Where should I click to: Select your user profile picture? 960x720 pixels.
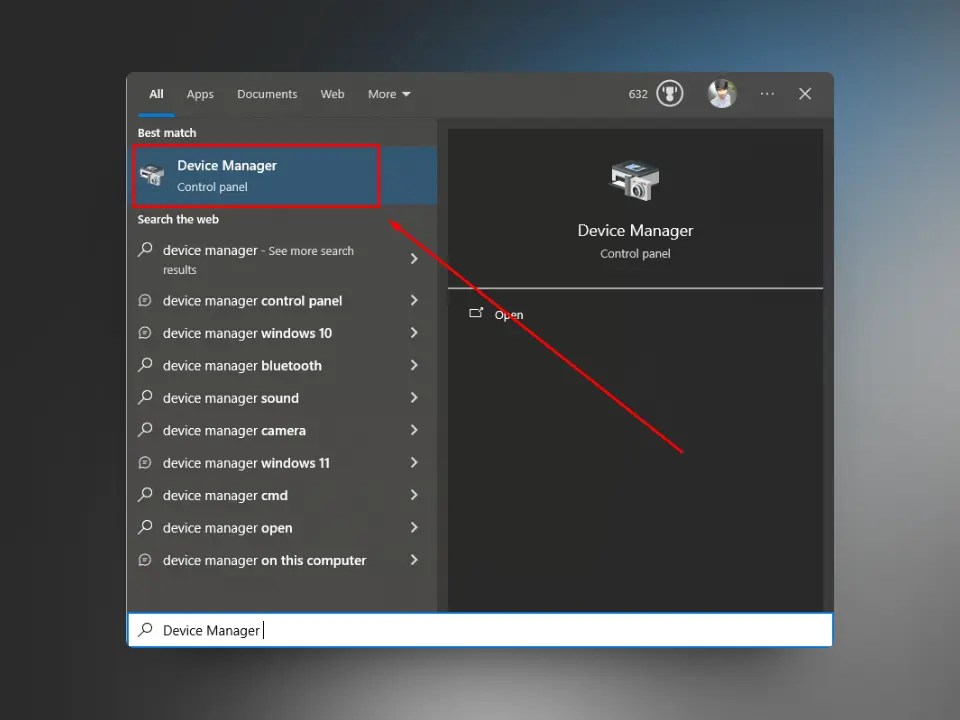click(722, 93)
